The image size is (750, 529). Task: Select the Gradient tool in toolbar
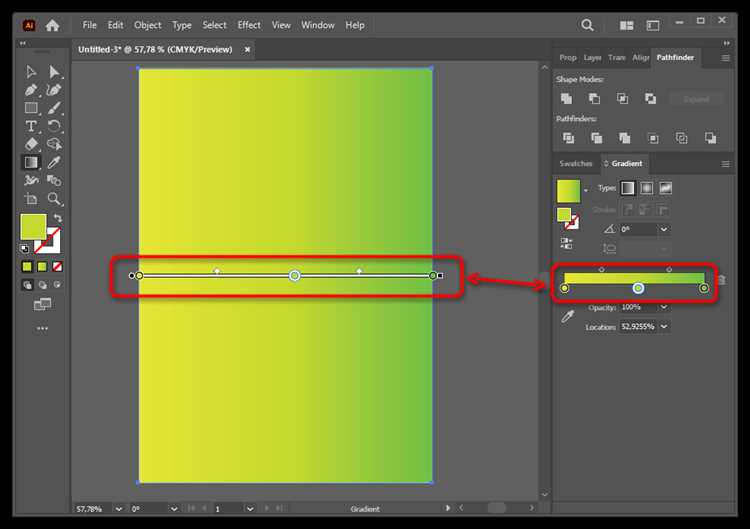coord(31,163)
